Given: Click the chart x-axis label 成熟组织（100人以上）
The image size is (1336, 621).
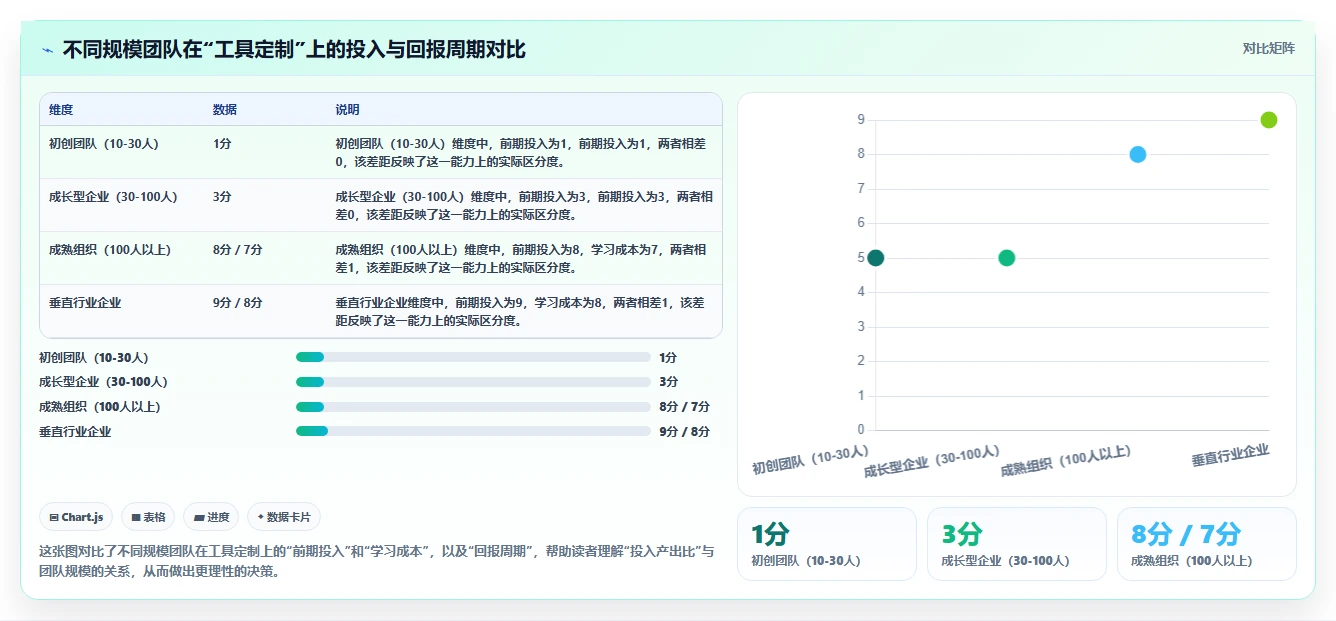Looking at the screenshot, I should pos(1066,461).
